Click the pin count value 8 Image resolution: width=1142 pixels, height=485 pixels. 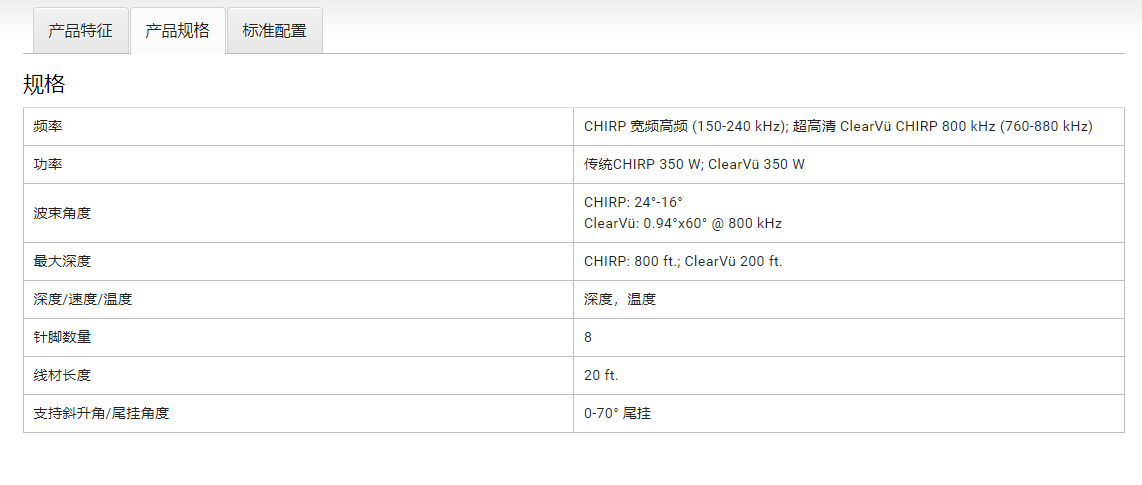(x=588, y=338)
